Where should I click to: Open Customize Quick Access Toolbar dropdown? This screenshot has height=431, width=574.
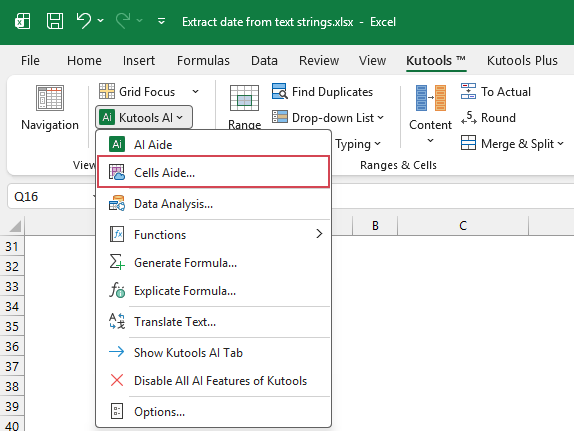161,21
